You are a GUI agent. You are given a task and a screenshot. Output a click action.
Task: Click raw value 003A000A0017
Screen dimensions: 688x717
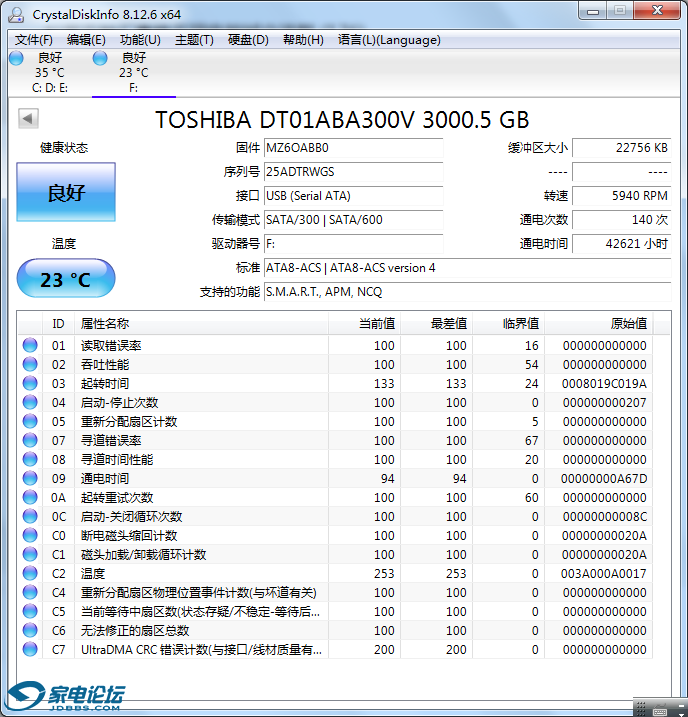(x=604, y=573)
